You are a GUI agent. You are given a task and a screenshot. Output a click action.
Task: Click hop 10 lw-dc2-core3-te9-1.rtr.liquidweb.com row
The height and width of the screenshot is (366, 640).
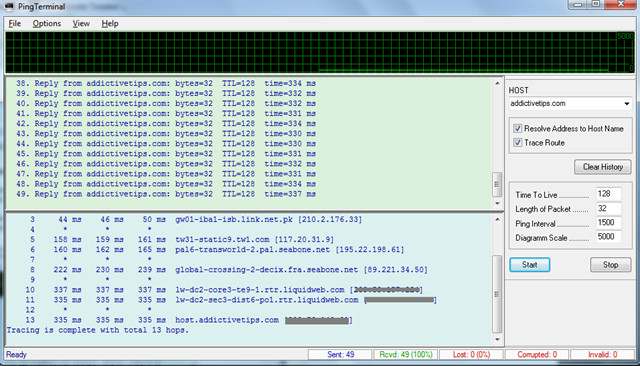pyautogui.click(x=224, y=290)
